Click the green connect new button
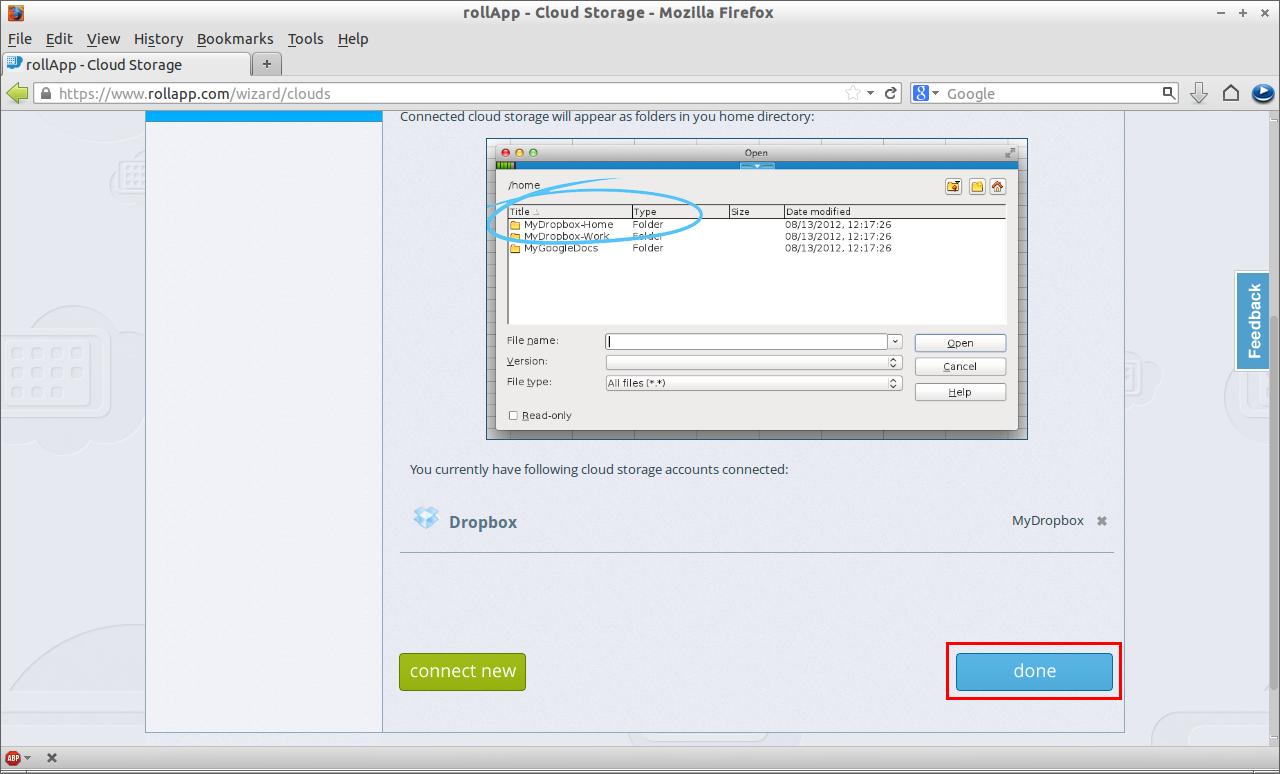Screen dimensions: 1280x774 (x=462, y=671)
